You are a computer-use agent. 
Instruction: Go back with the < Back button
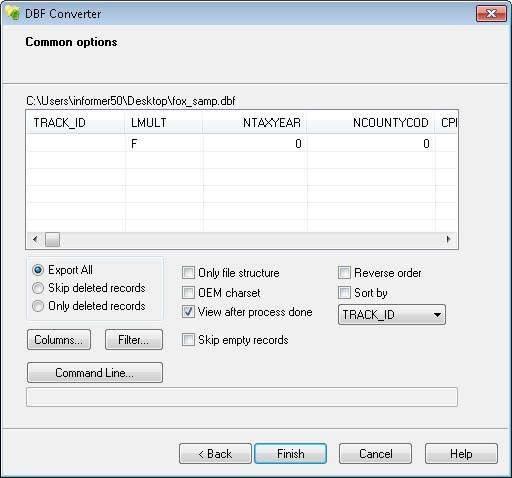[x=215, y=454]
